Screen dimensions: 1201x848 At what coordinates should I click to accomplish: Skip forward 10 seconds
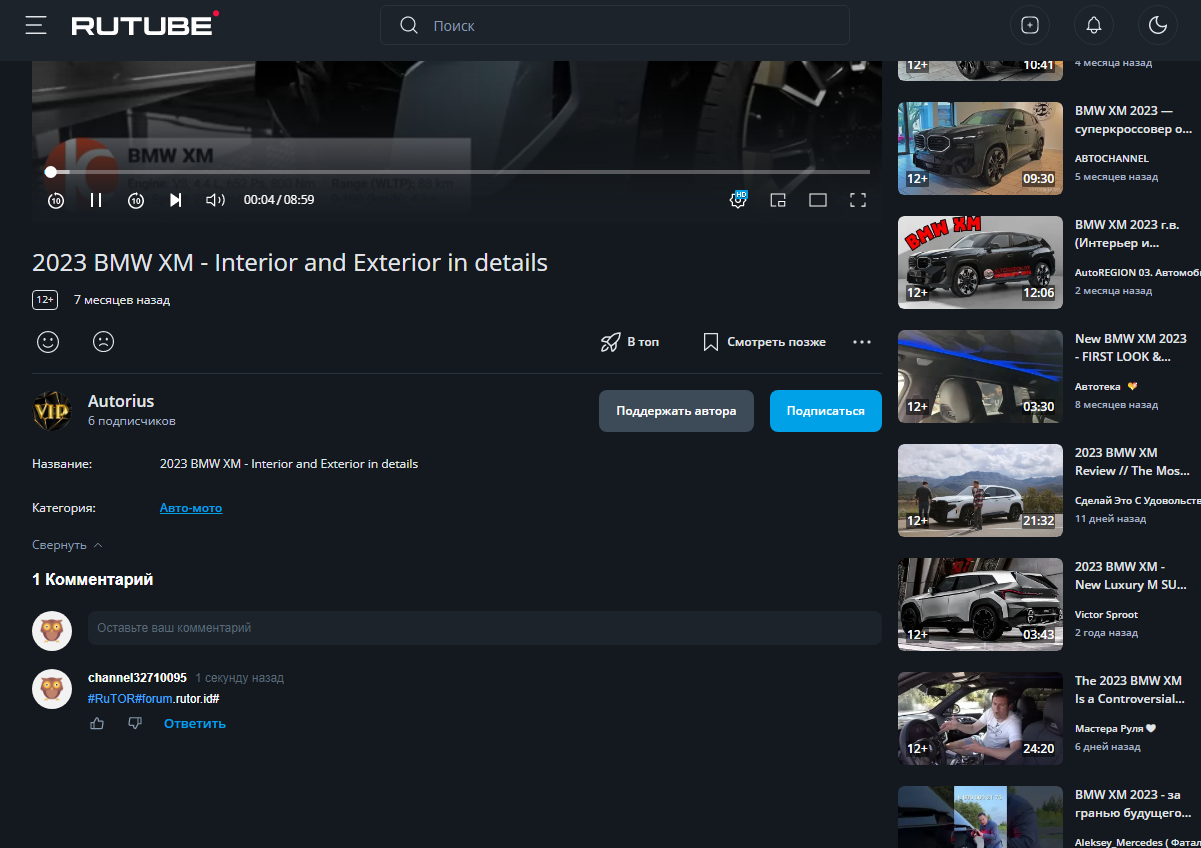136,200
